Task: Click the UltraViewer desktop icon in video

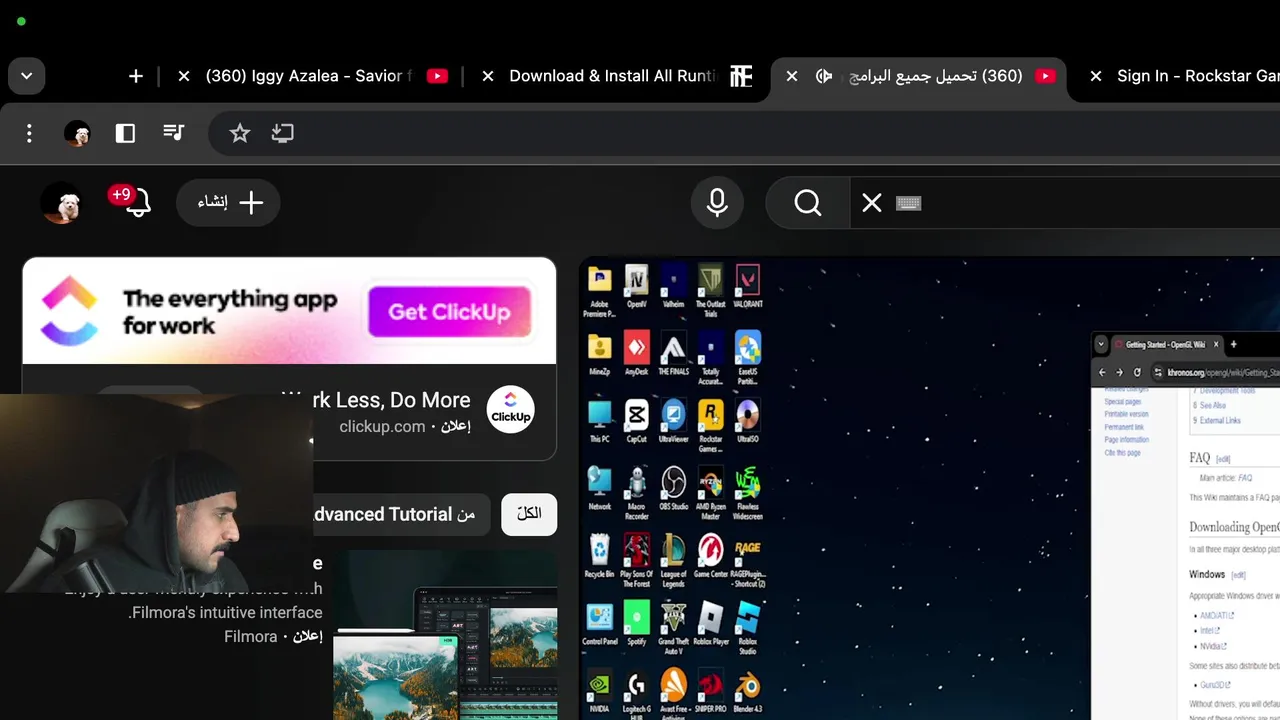Action: tap(673, 421)
